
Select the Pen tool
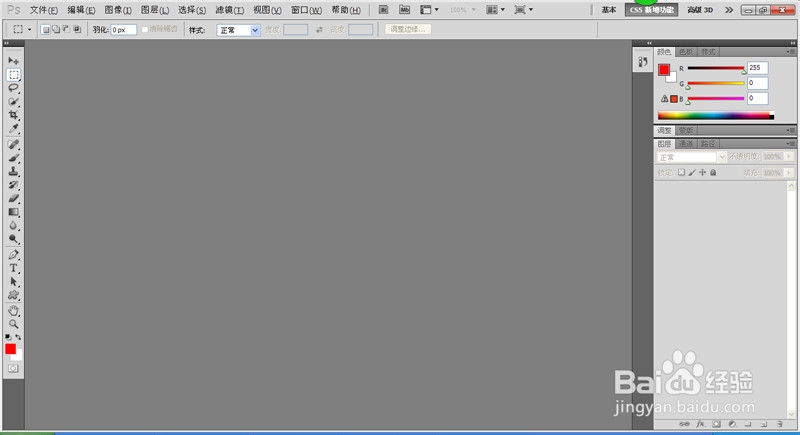13,254
